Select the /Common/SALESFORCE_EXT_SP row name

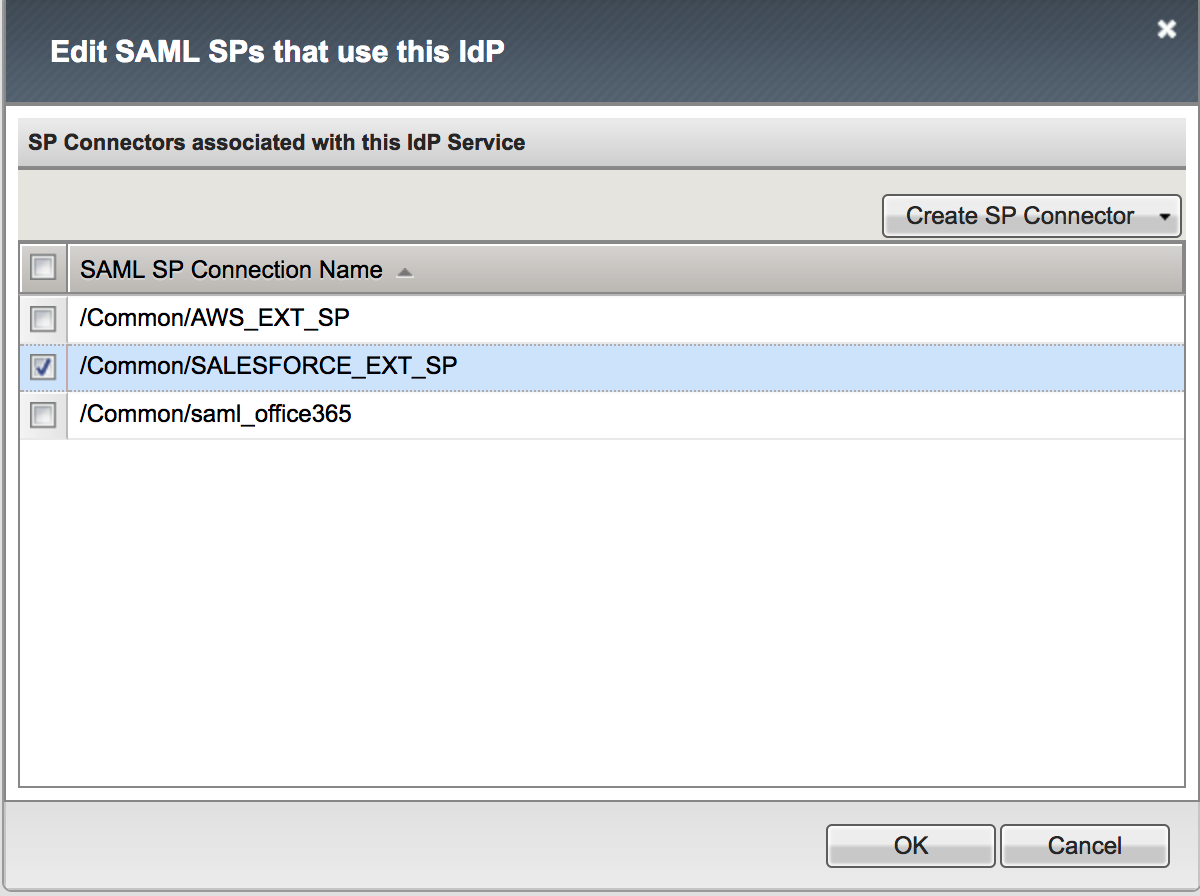tap(268, 367)
